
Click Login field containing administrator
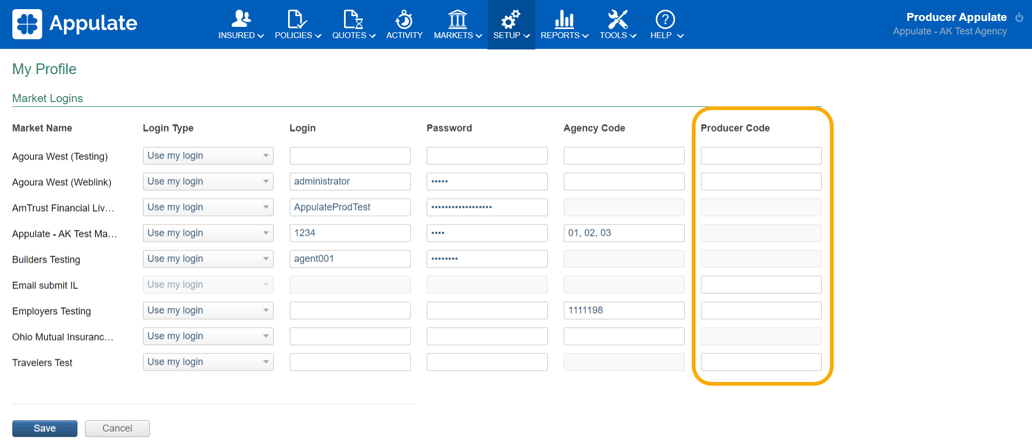[x=350, y=182]
